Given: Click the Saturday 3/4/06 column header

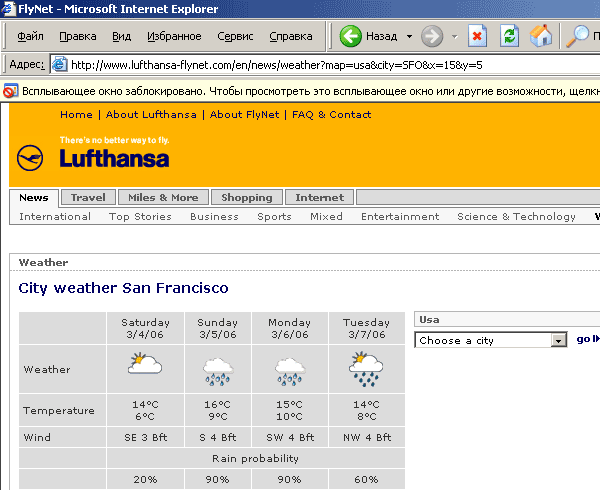Looking at the screenshot, I should 145,328.
